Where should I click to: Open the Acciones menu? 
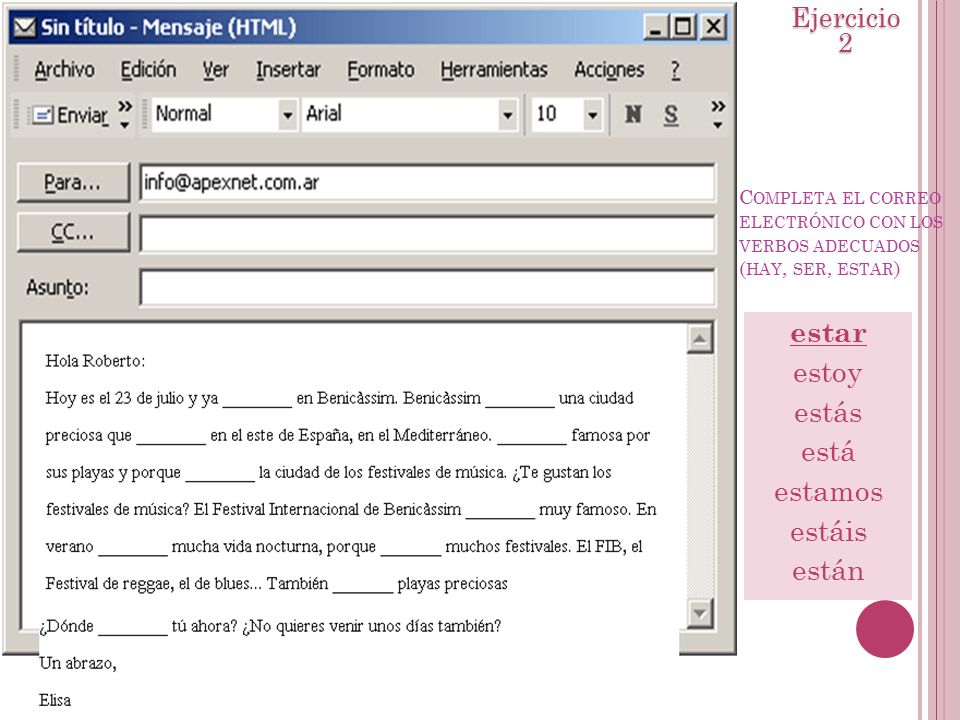coord(609,70)
